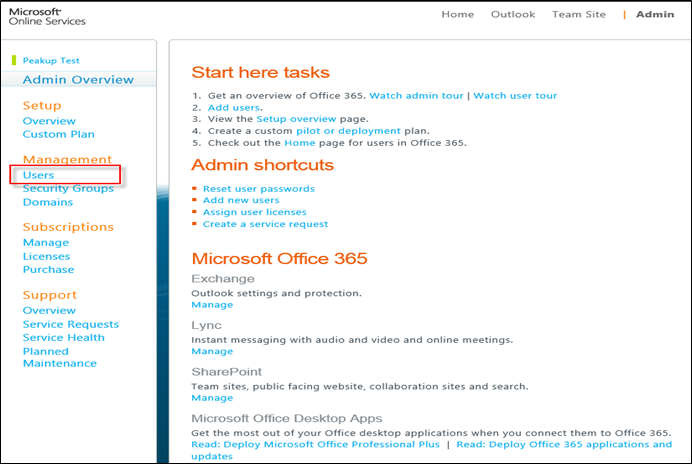Click the Instant messaging description under Lync
Image resolution: width=692 pixels, height=464 pixels.
click(x=352, y=340)
